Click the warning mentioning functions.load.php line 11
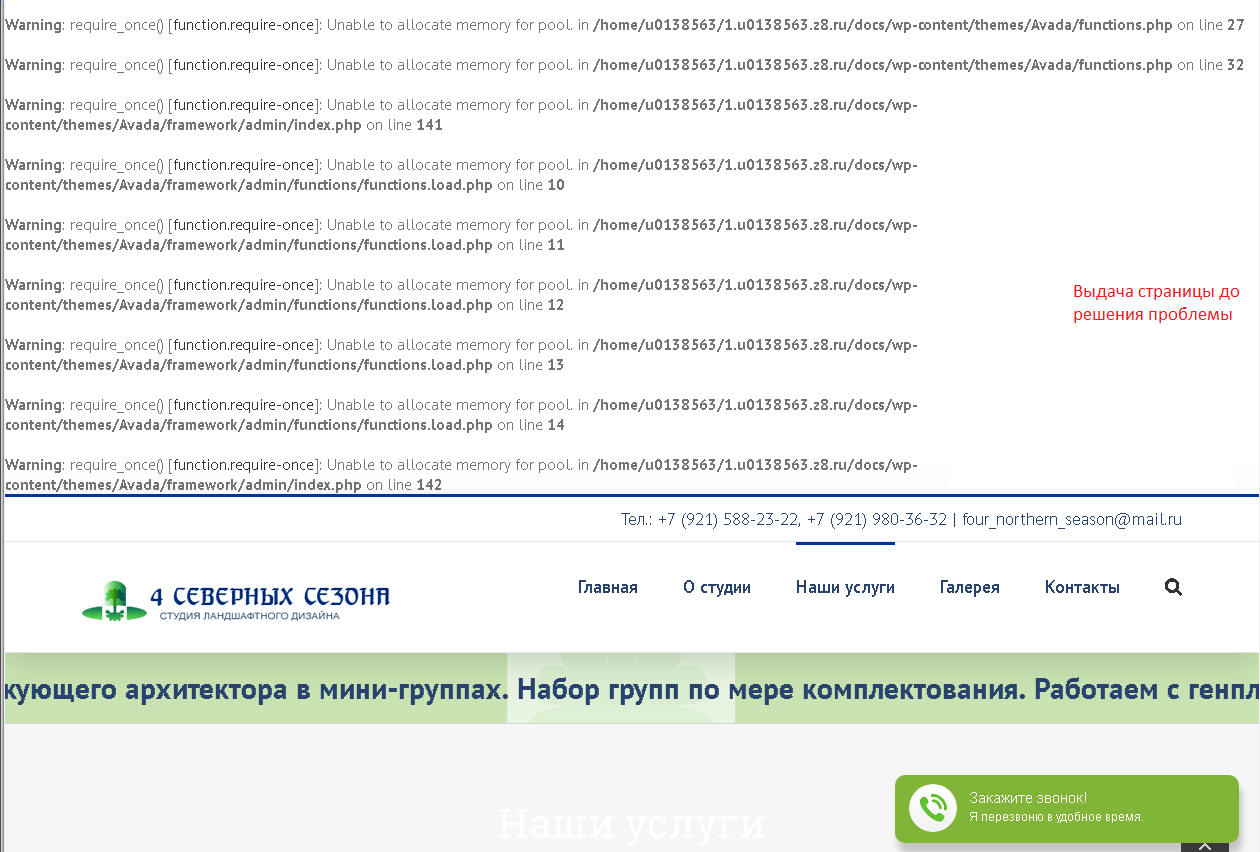 pyautogui.click(x=461, y=235)
